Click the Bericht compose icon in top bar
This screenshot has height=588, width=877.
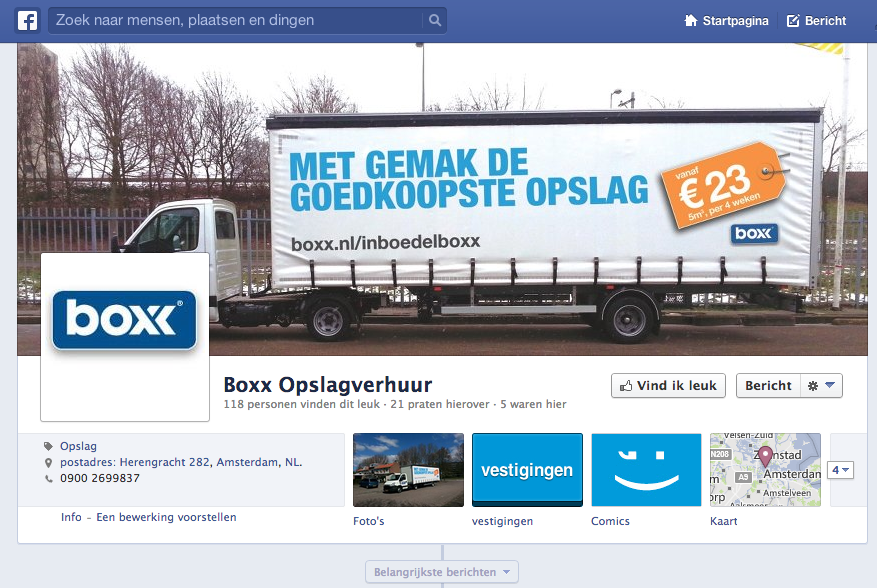(793, 21)
